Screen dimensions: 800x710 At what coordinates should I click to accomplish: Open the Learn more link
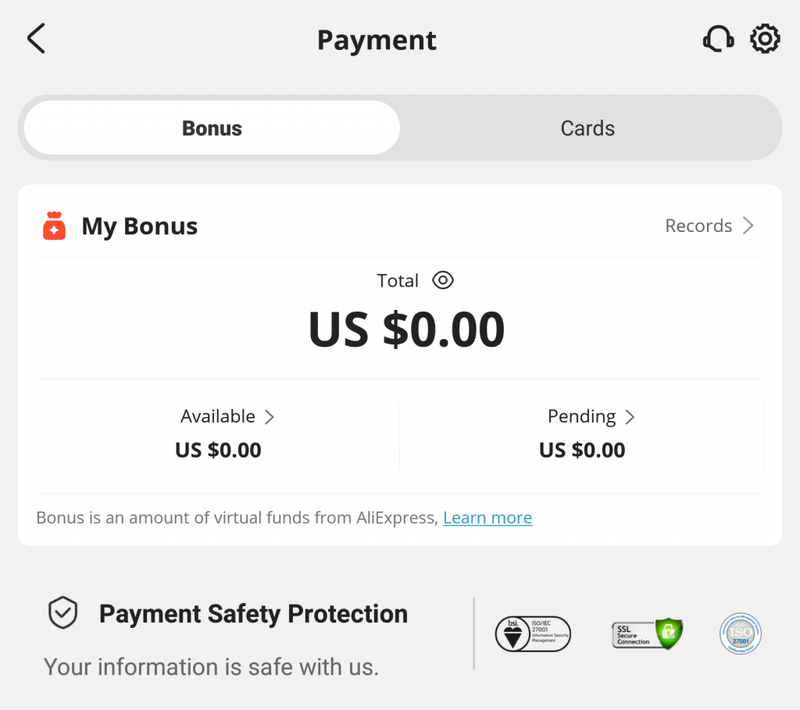(x=488, y=518)
